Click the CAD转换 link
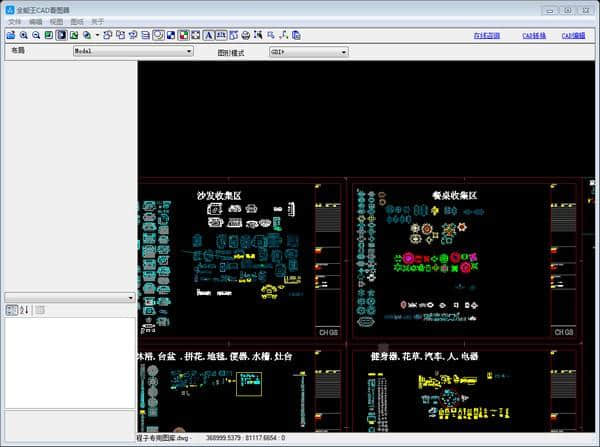This screenshot has width=600, height=447. [x=534, y=35]
